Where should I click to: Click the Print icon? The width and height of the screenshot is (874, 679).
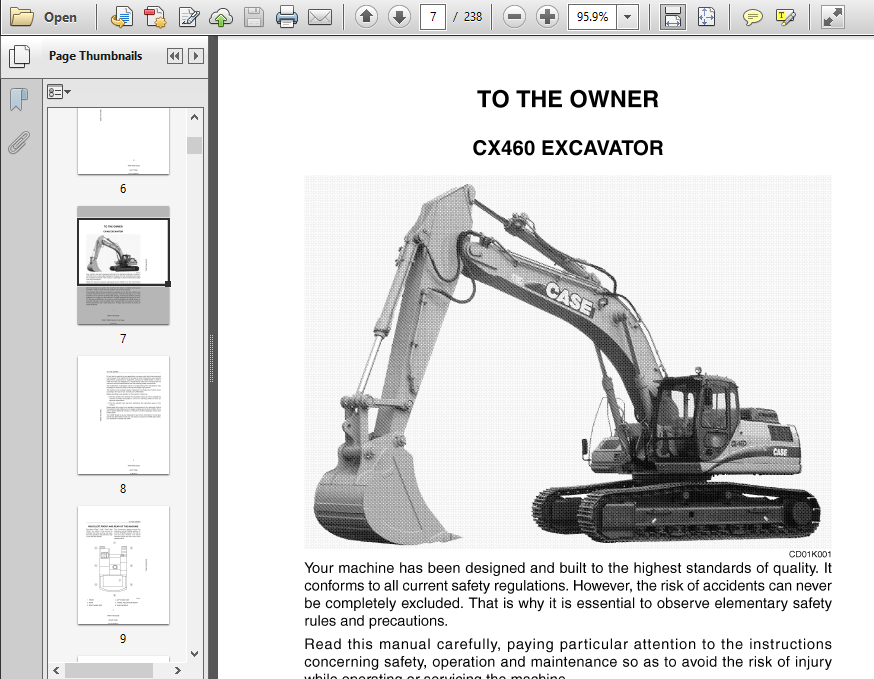pyautogui.click(x=287, y=17)
